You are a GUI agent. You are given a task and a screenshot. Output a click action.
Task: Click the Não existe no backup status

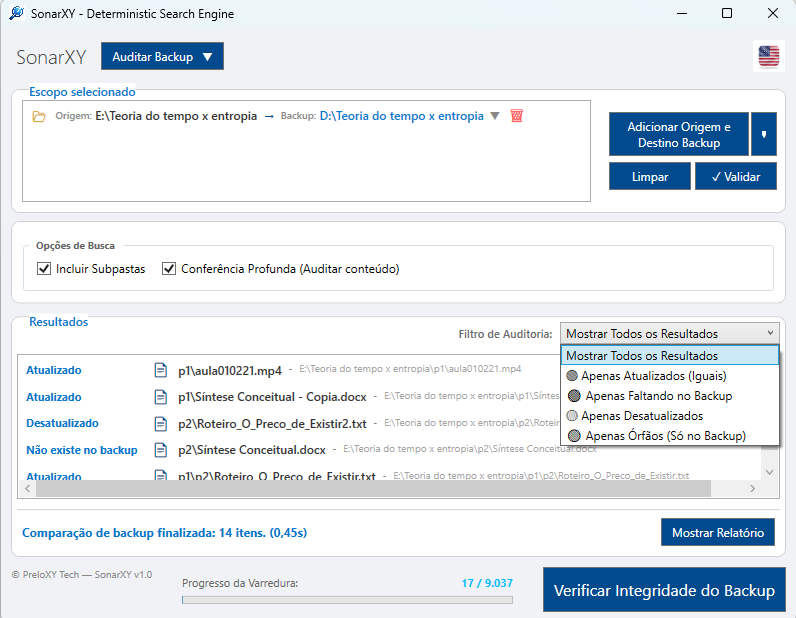(x=82, y=450)
